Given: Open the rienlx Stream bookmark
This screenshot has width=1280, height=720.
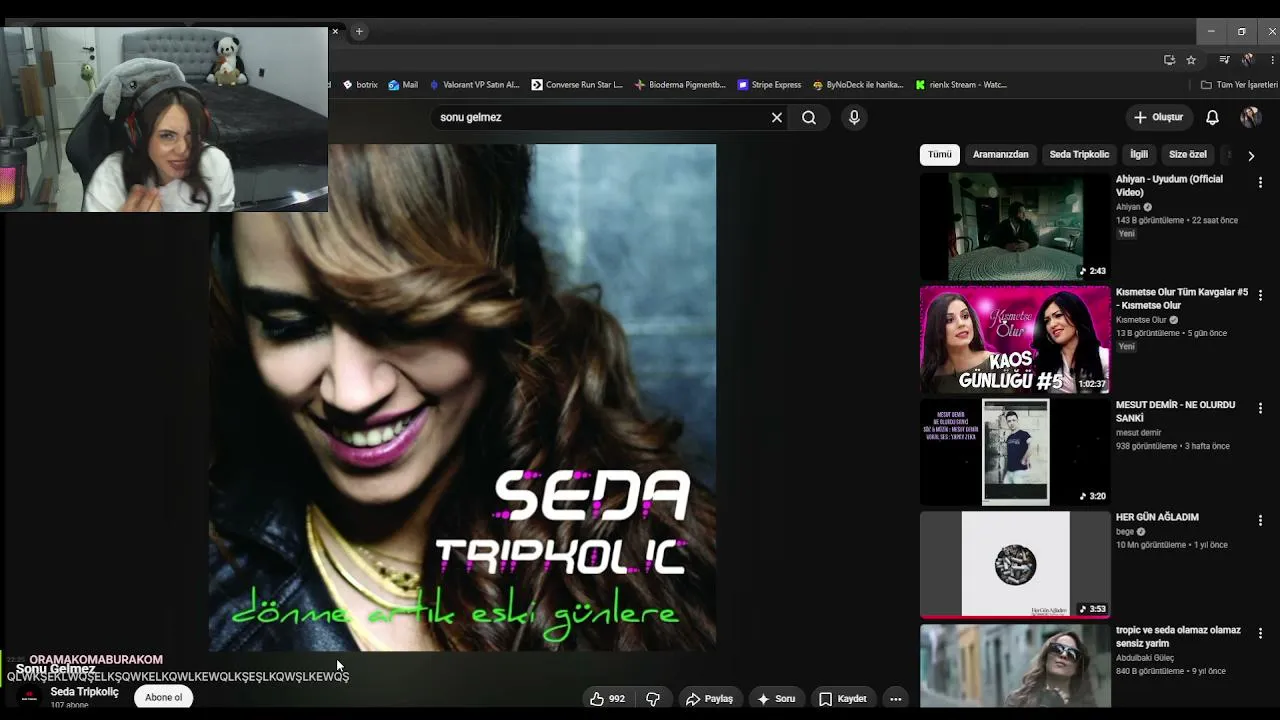Looking at the screenshot, I should pos(961,85).
